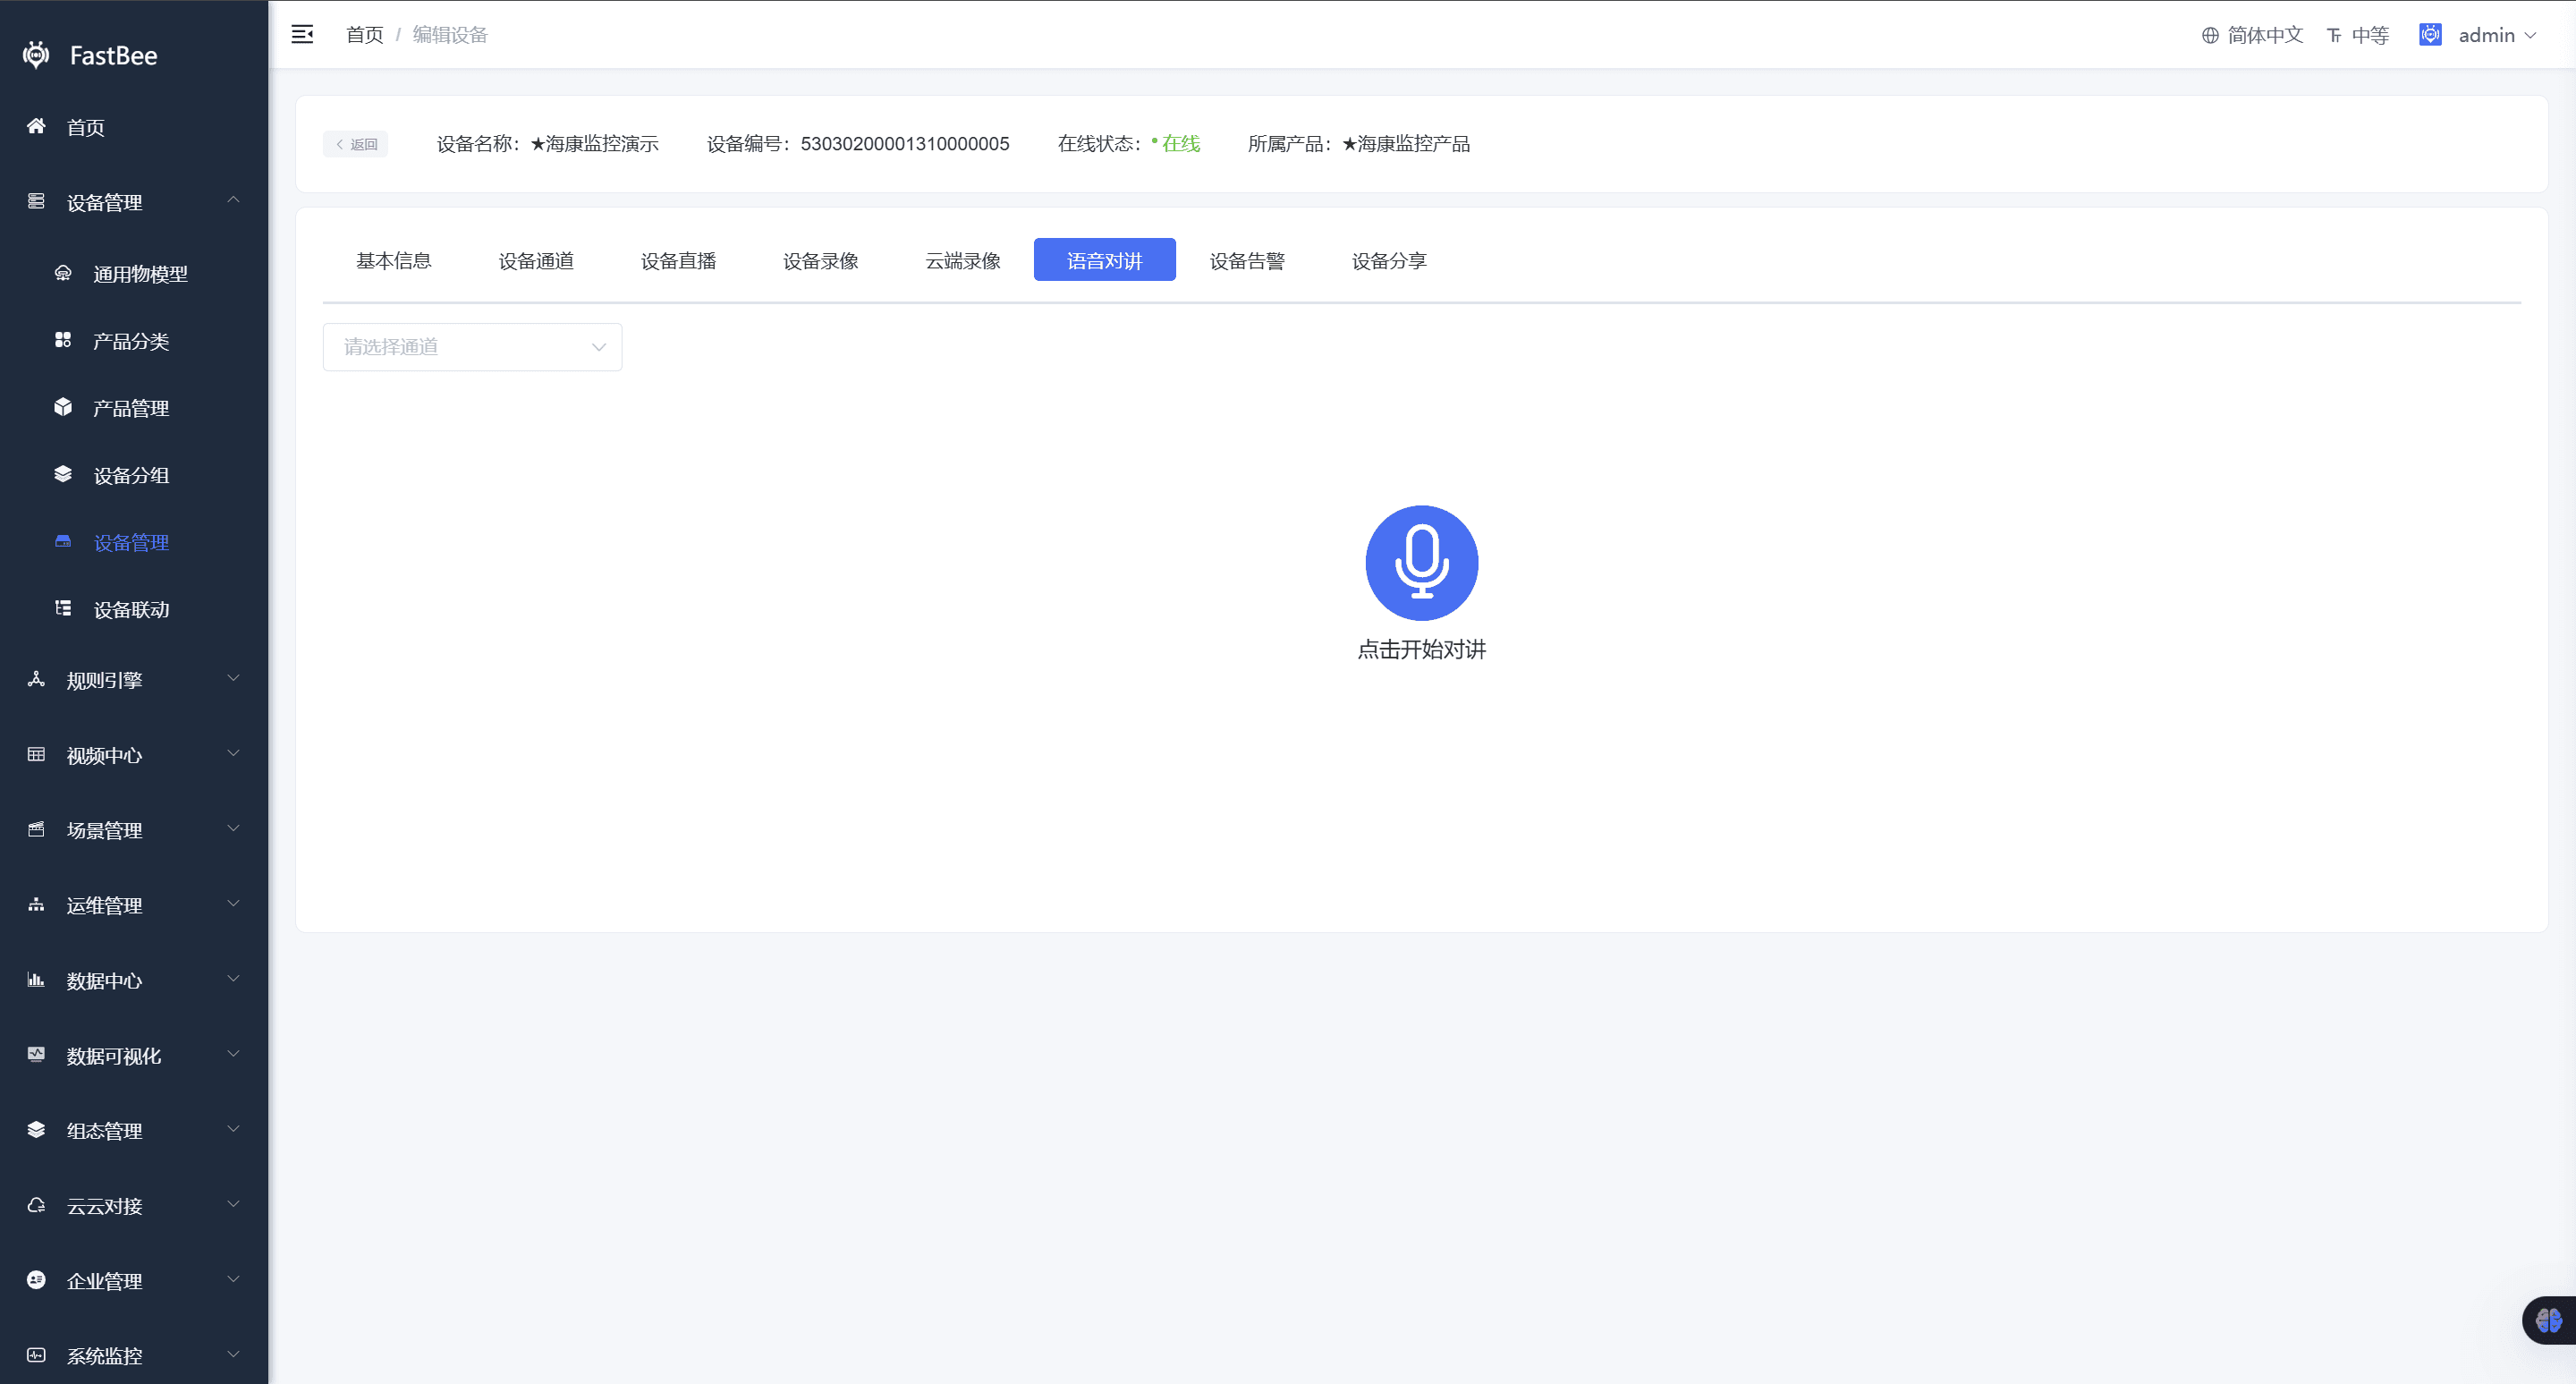Click the 数据可视化 monitor icon
The width and height of the screenshot is (2576, 1384).
tap(36, 1054)
